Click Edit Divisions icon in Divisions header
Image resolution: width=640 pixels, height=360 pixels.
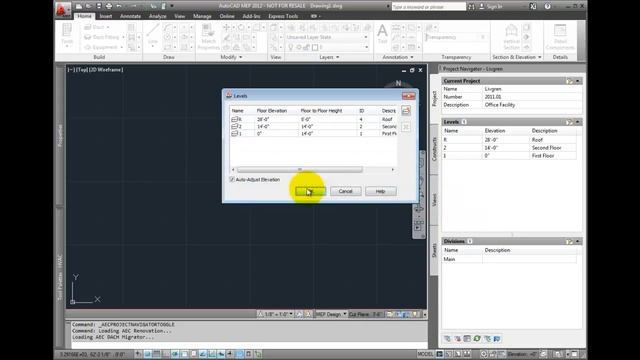click(569, 242)
